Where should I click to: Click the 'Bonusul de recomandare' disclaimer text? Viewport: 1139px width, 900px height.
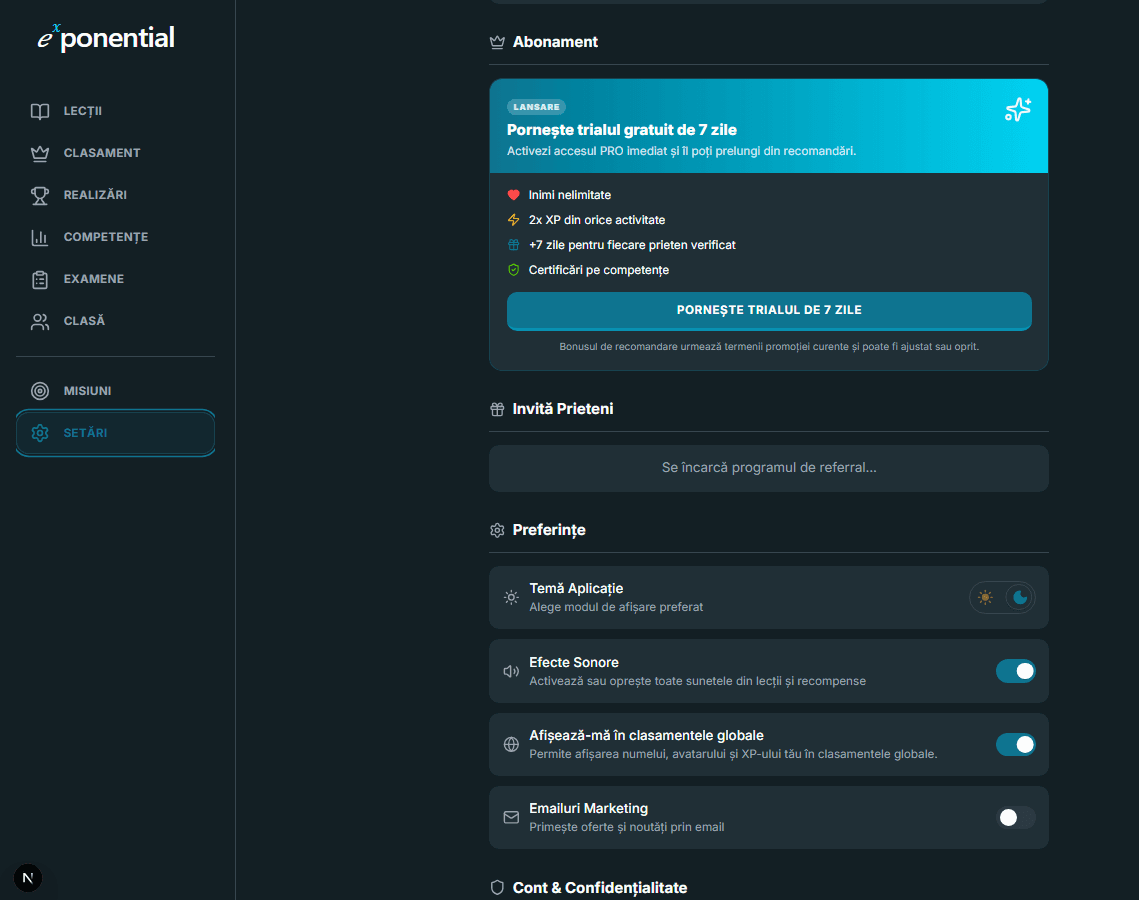pyautogui.click(x=769, y=346)
